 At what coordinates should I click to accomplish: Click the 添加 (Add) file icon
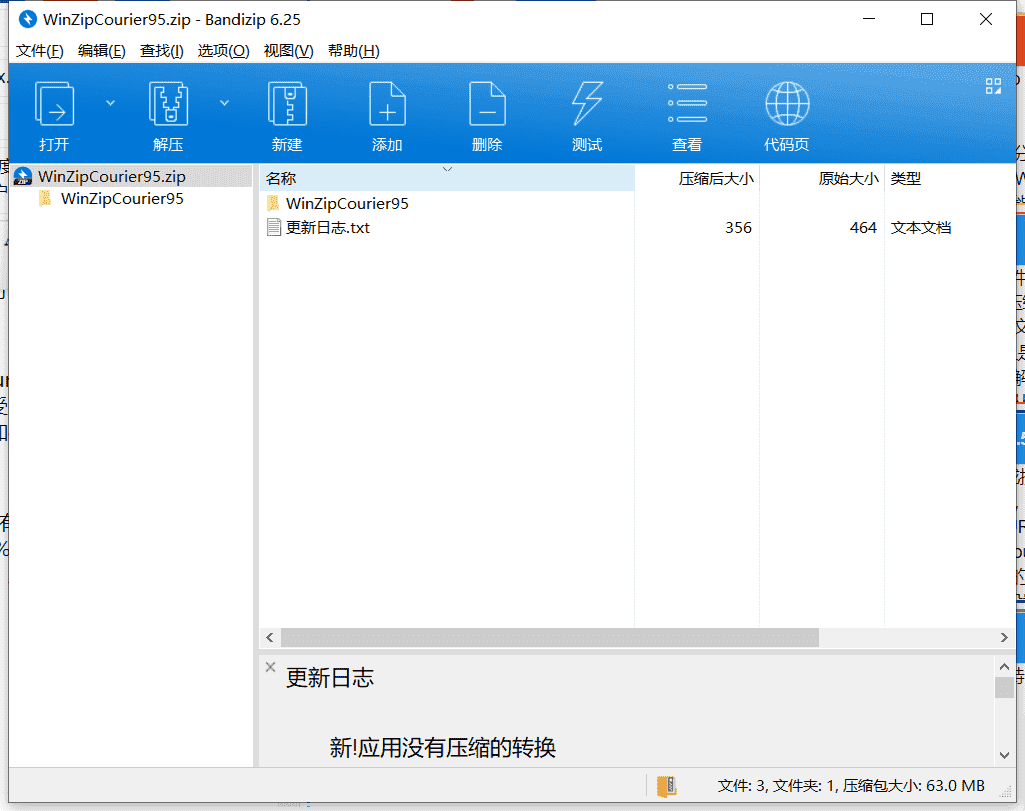pyautogui.click(x=387, y=104)
